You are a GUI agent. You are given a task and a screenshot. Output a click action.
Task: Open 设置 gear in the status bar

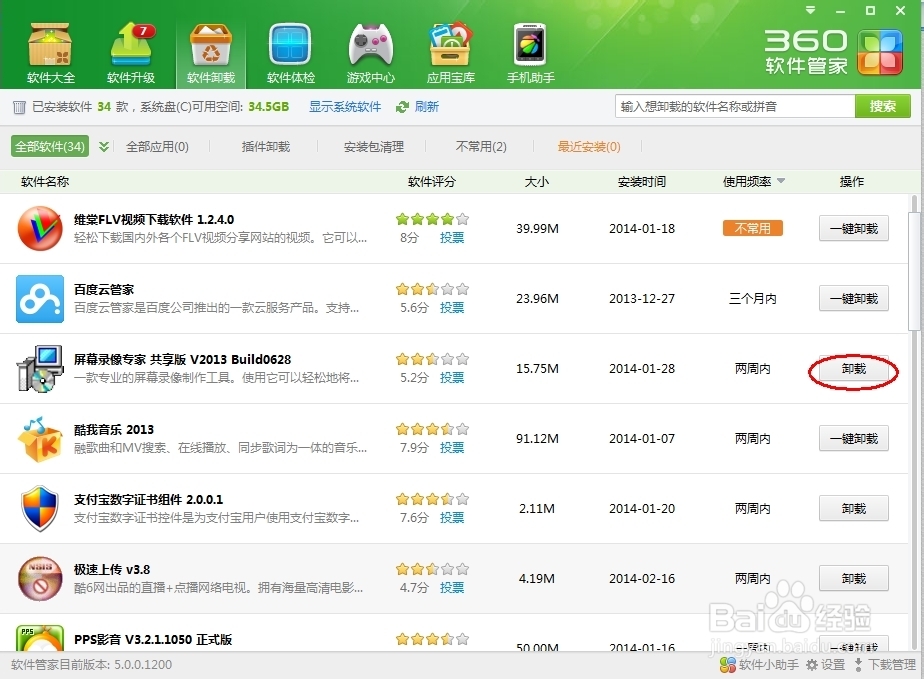(x=826, y=665)
